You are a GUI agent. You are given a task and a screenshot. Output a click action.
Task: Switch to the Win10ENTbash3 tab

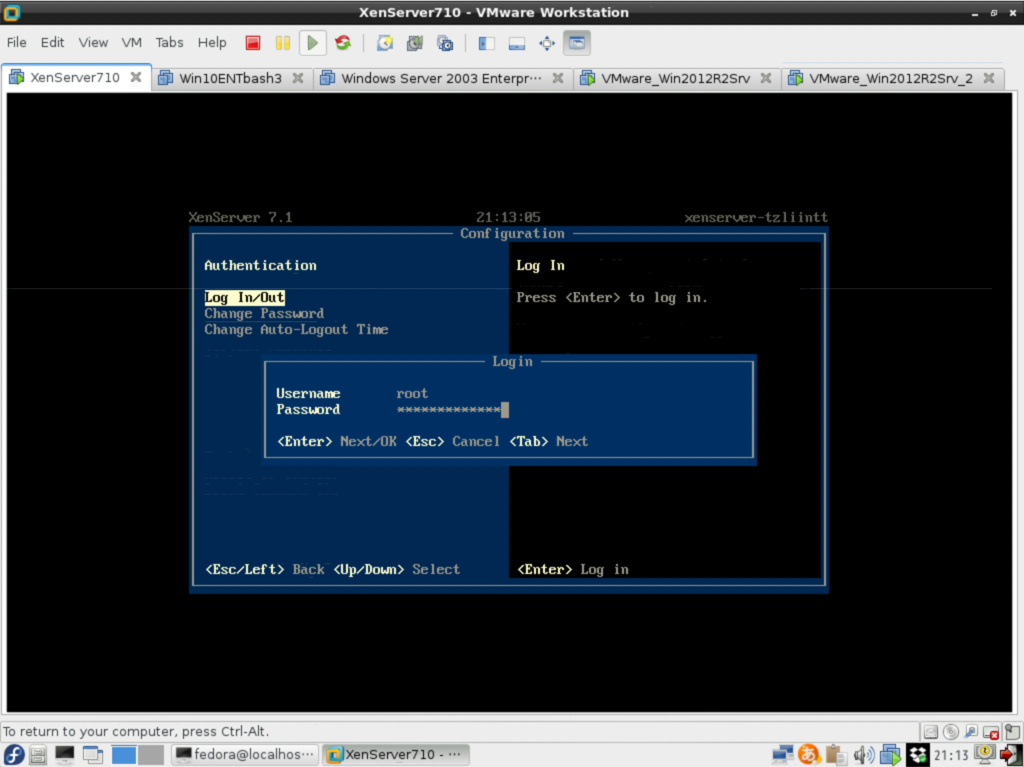click(x=230, y=78)
